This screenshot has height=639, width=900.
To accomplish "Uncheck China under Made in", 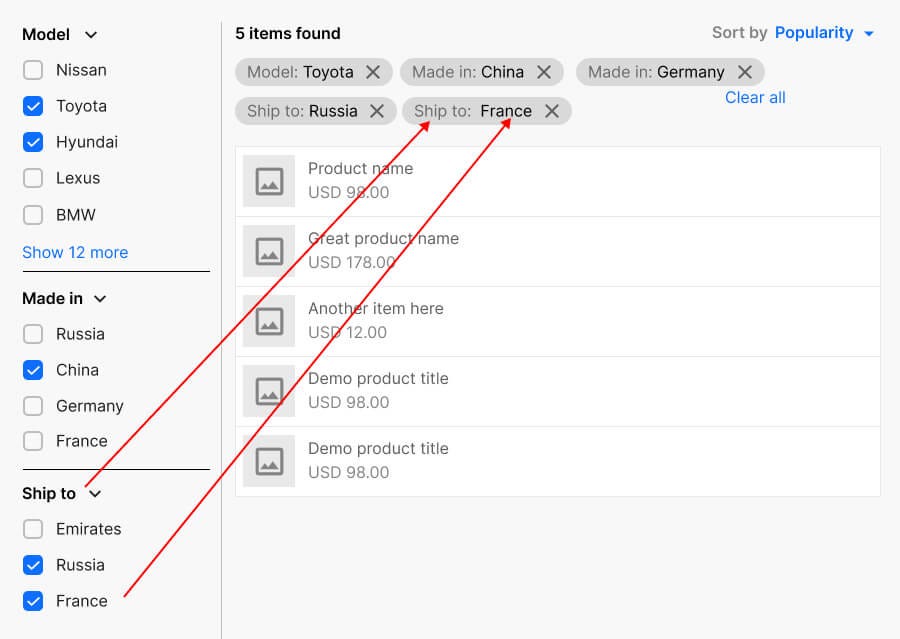I will 33,370.
